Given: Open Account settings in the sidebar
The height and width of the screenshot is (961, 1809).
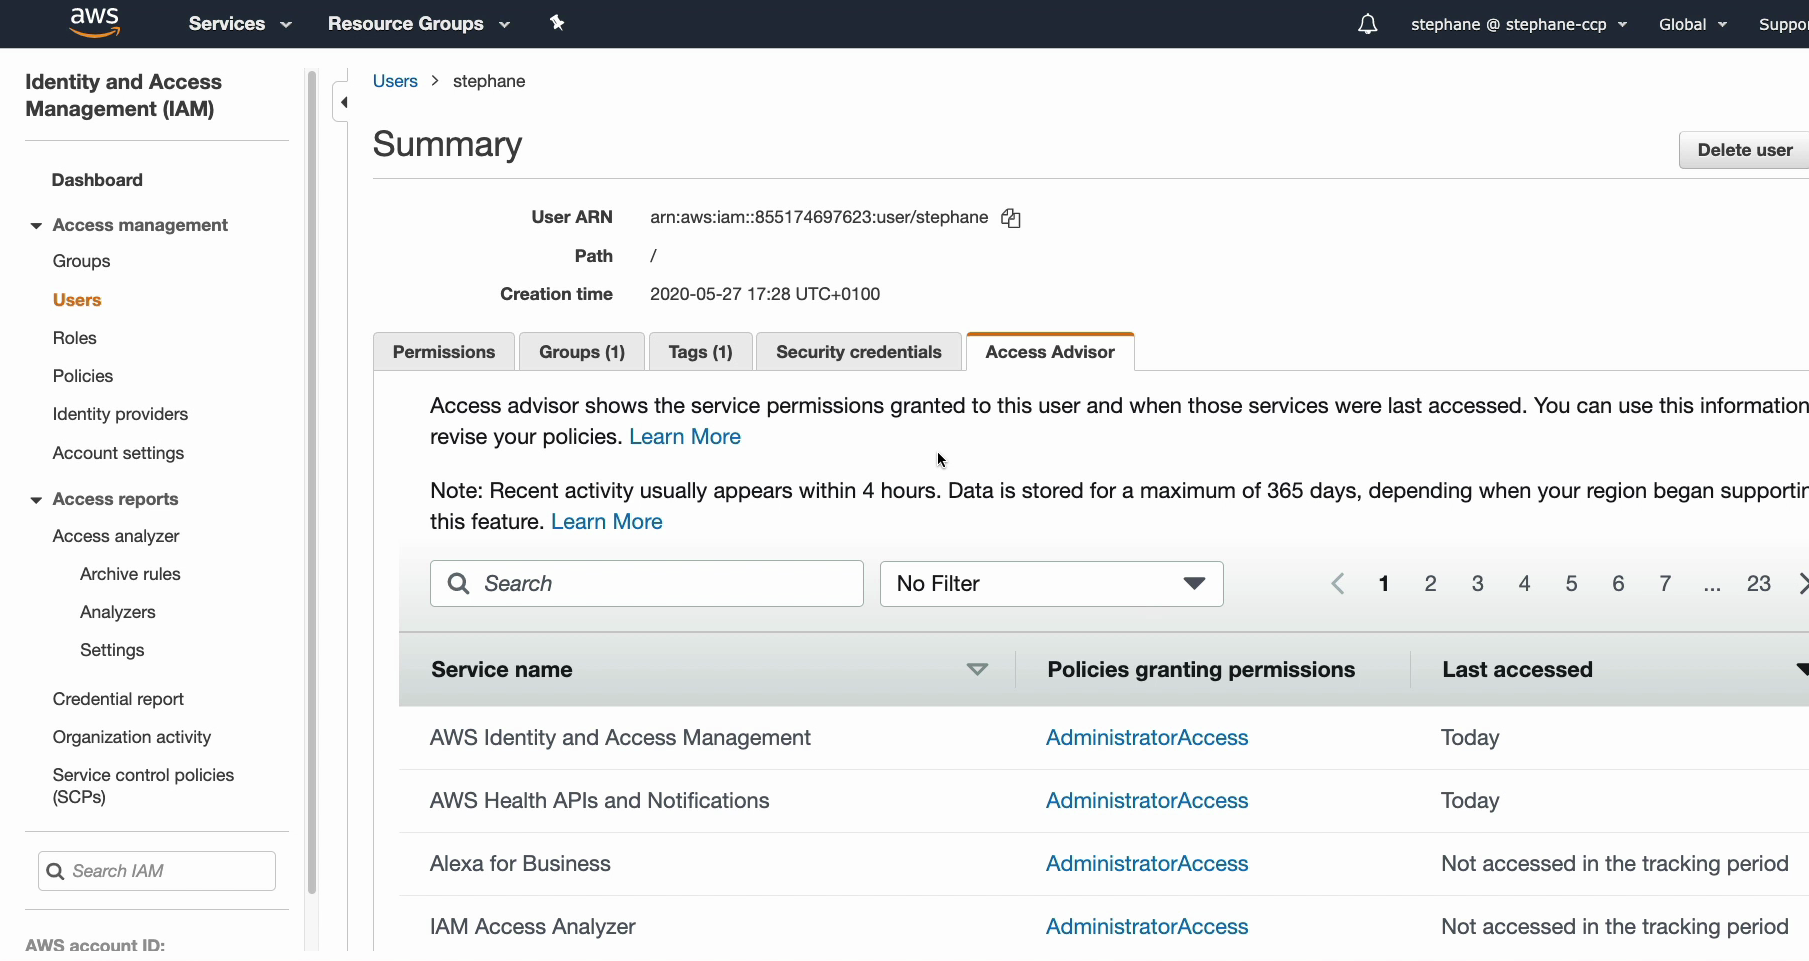Looking at the screenshot, I should (118, 453).
